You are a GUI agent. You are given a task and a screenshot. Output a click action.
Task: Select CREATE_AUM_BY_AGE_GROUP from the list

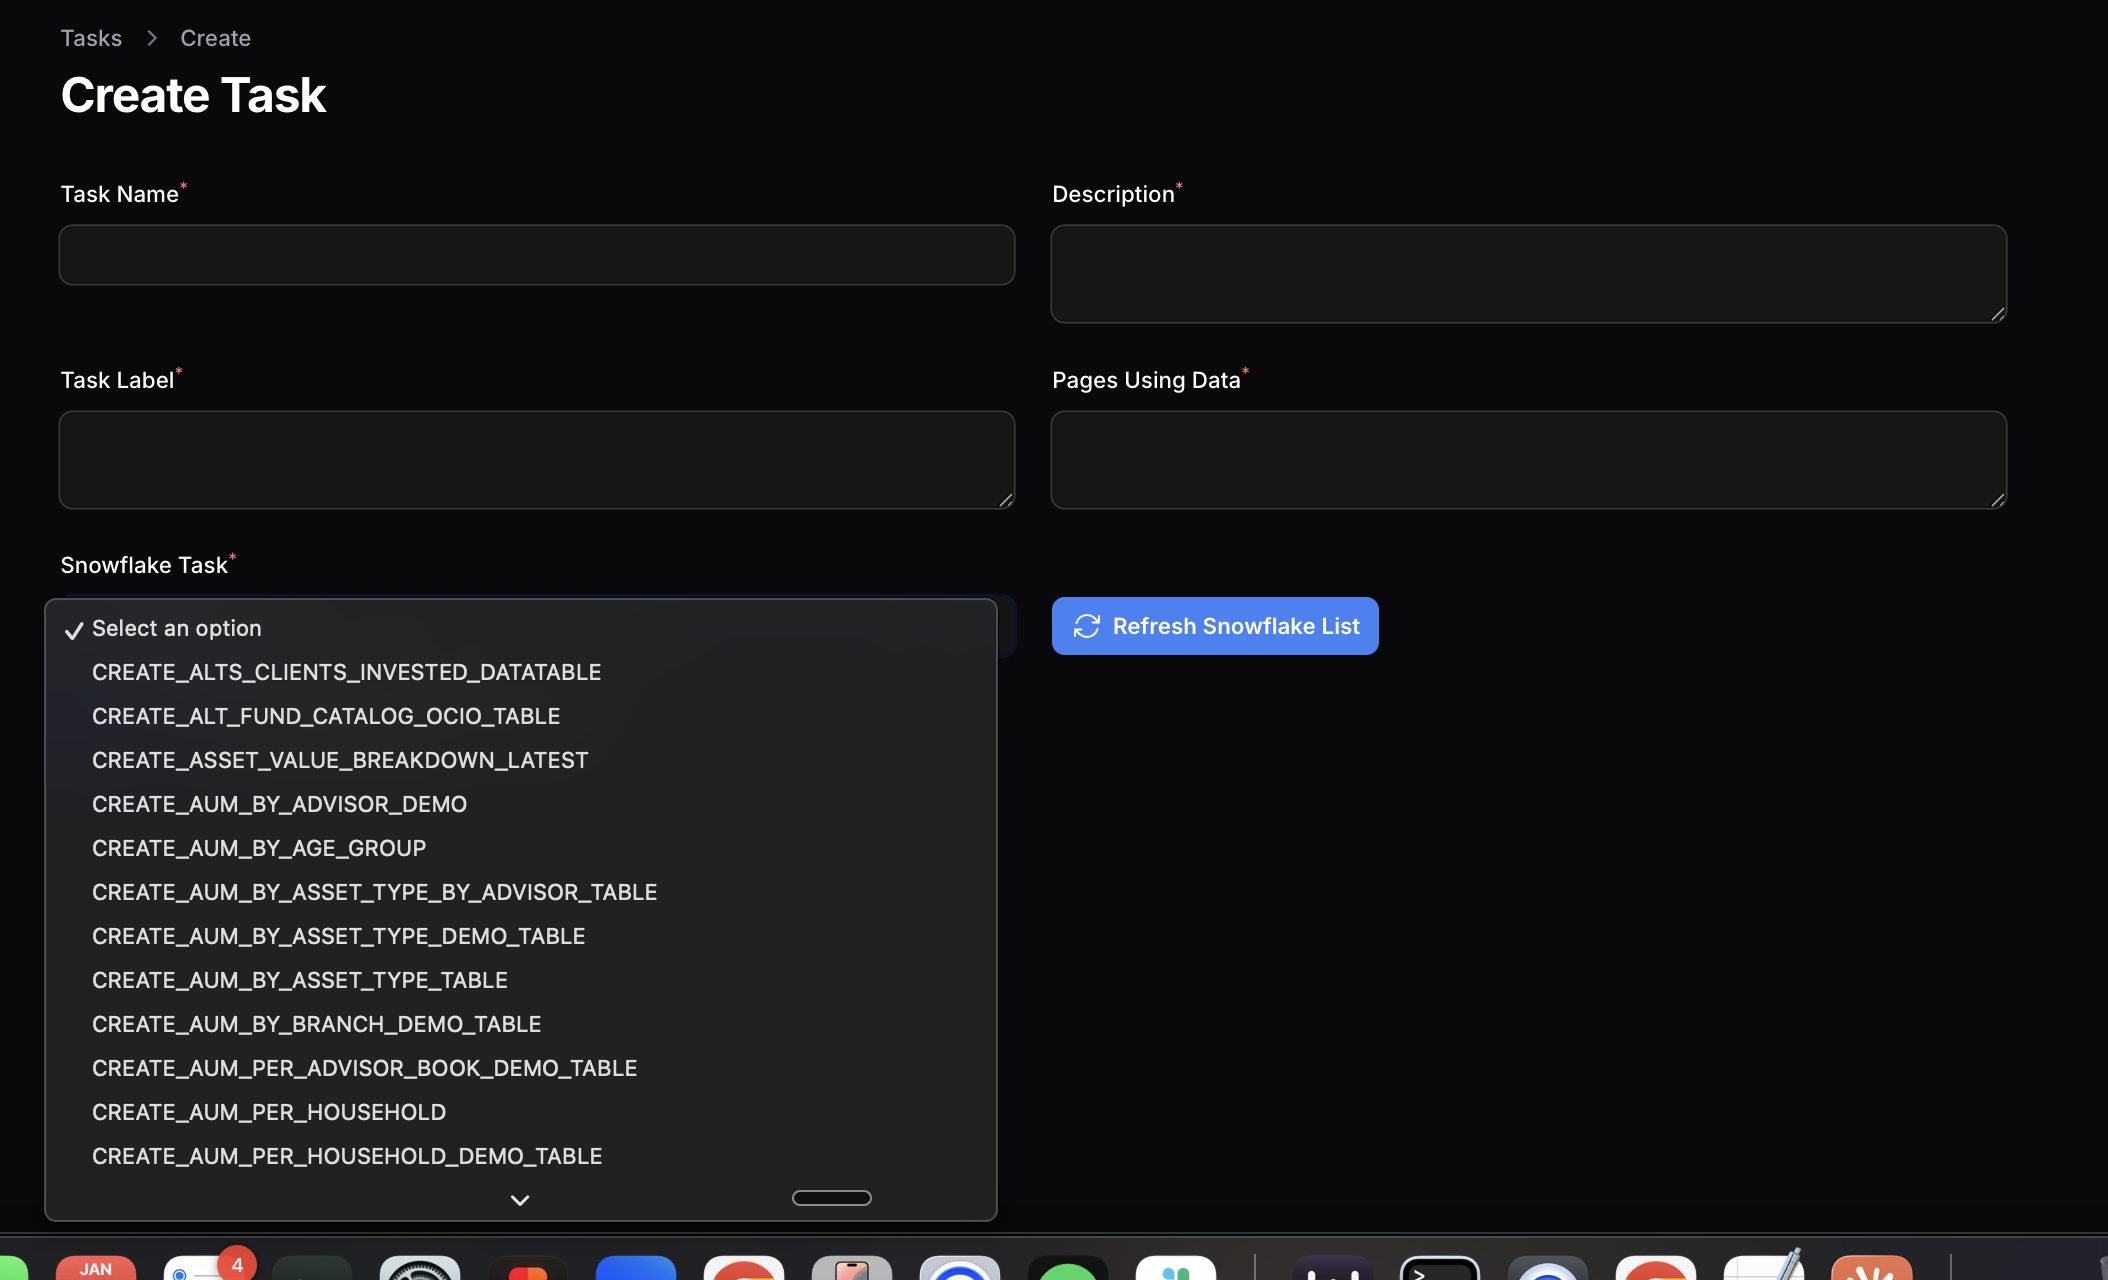click(259, 848)
